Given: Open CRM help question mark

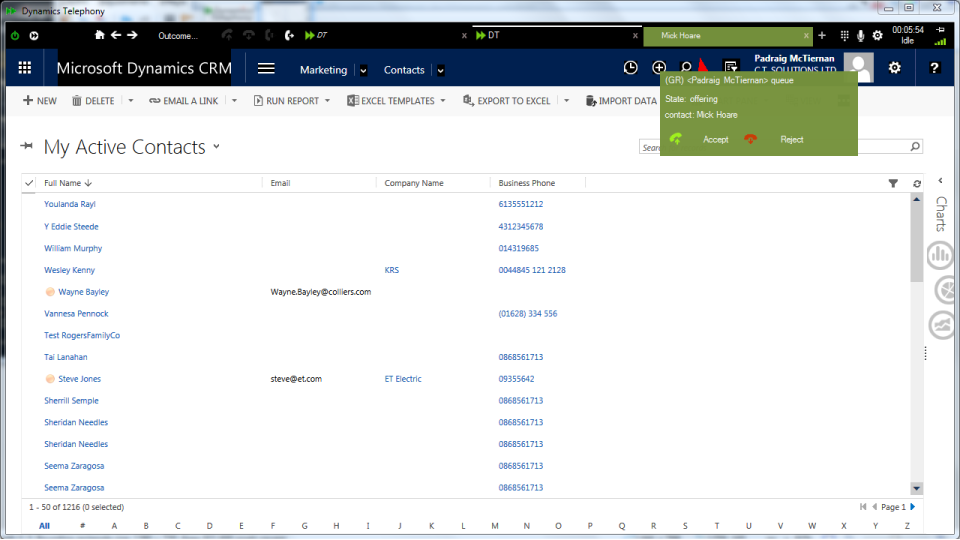Looking at the screenshot, I should (934, 68).
